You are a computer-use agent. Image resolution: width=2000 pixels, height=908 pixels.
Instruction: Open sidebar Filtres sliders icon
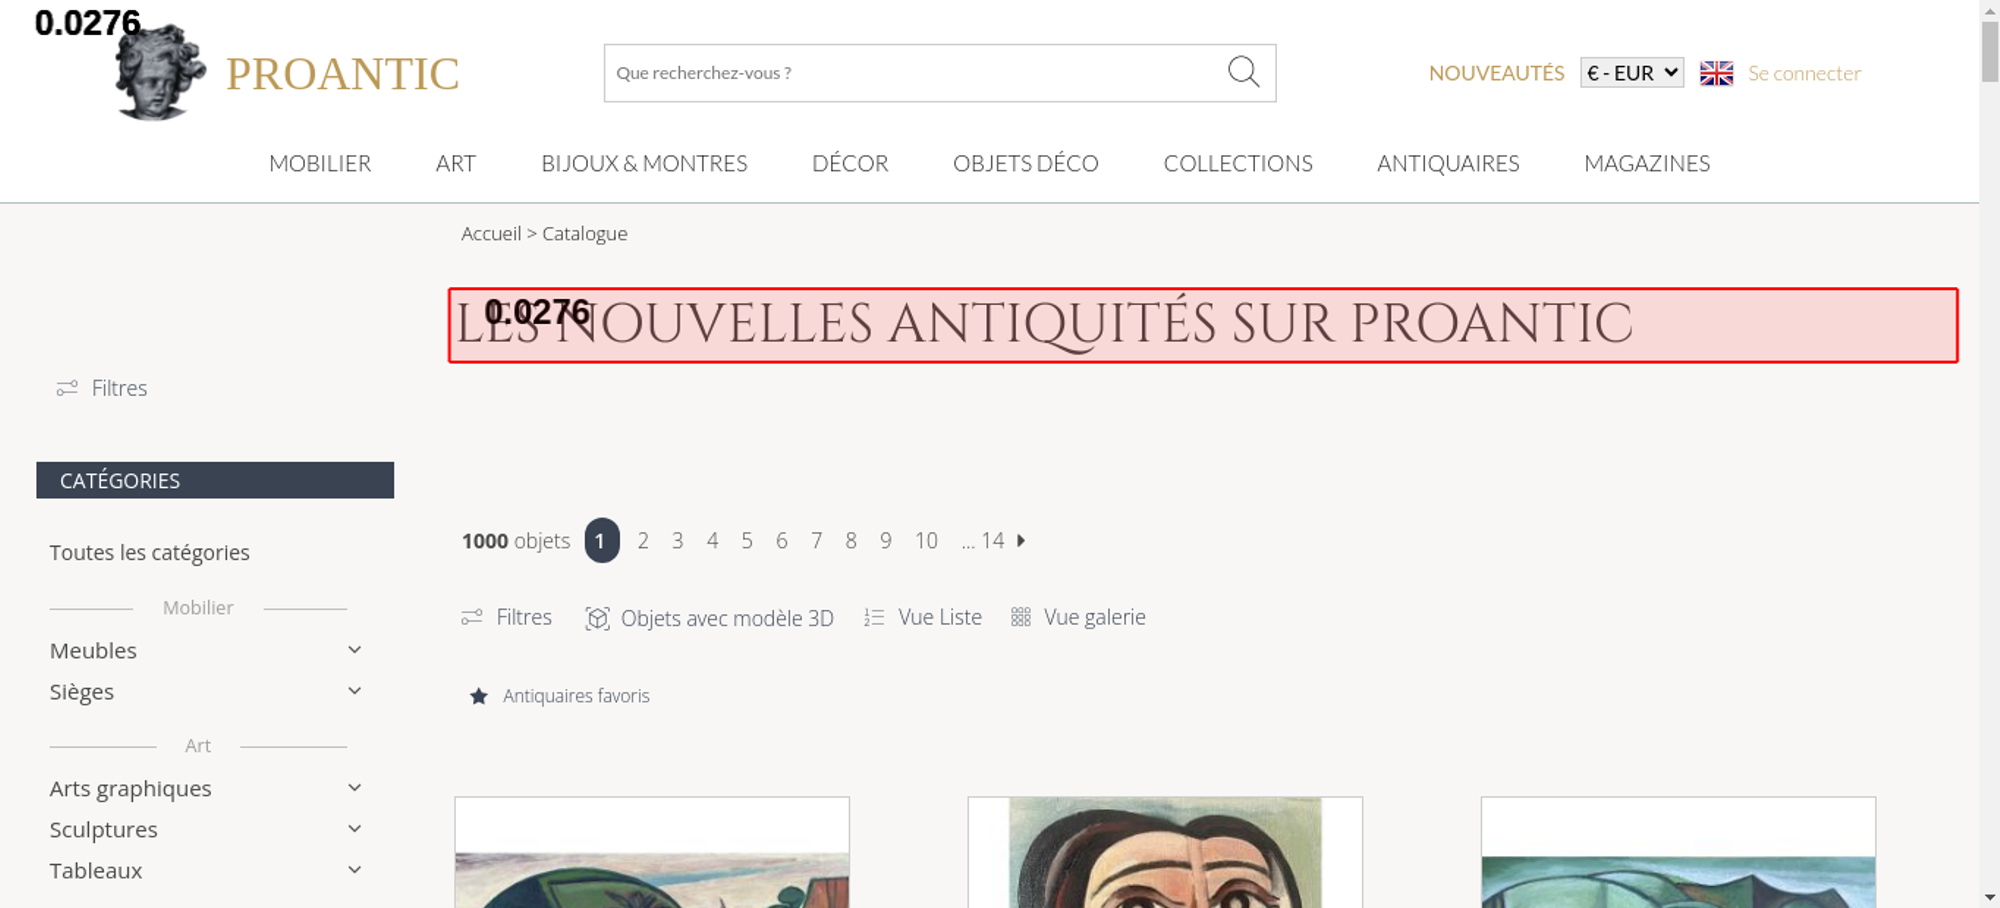point(67,388)
